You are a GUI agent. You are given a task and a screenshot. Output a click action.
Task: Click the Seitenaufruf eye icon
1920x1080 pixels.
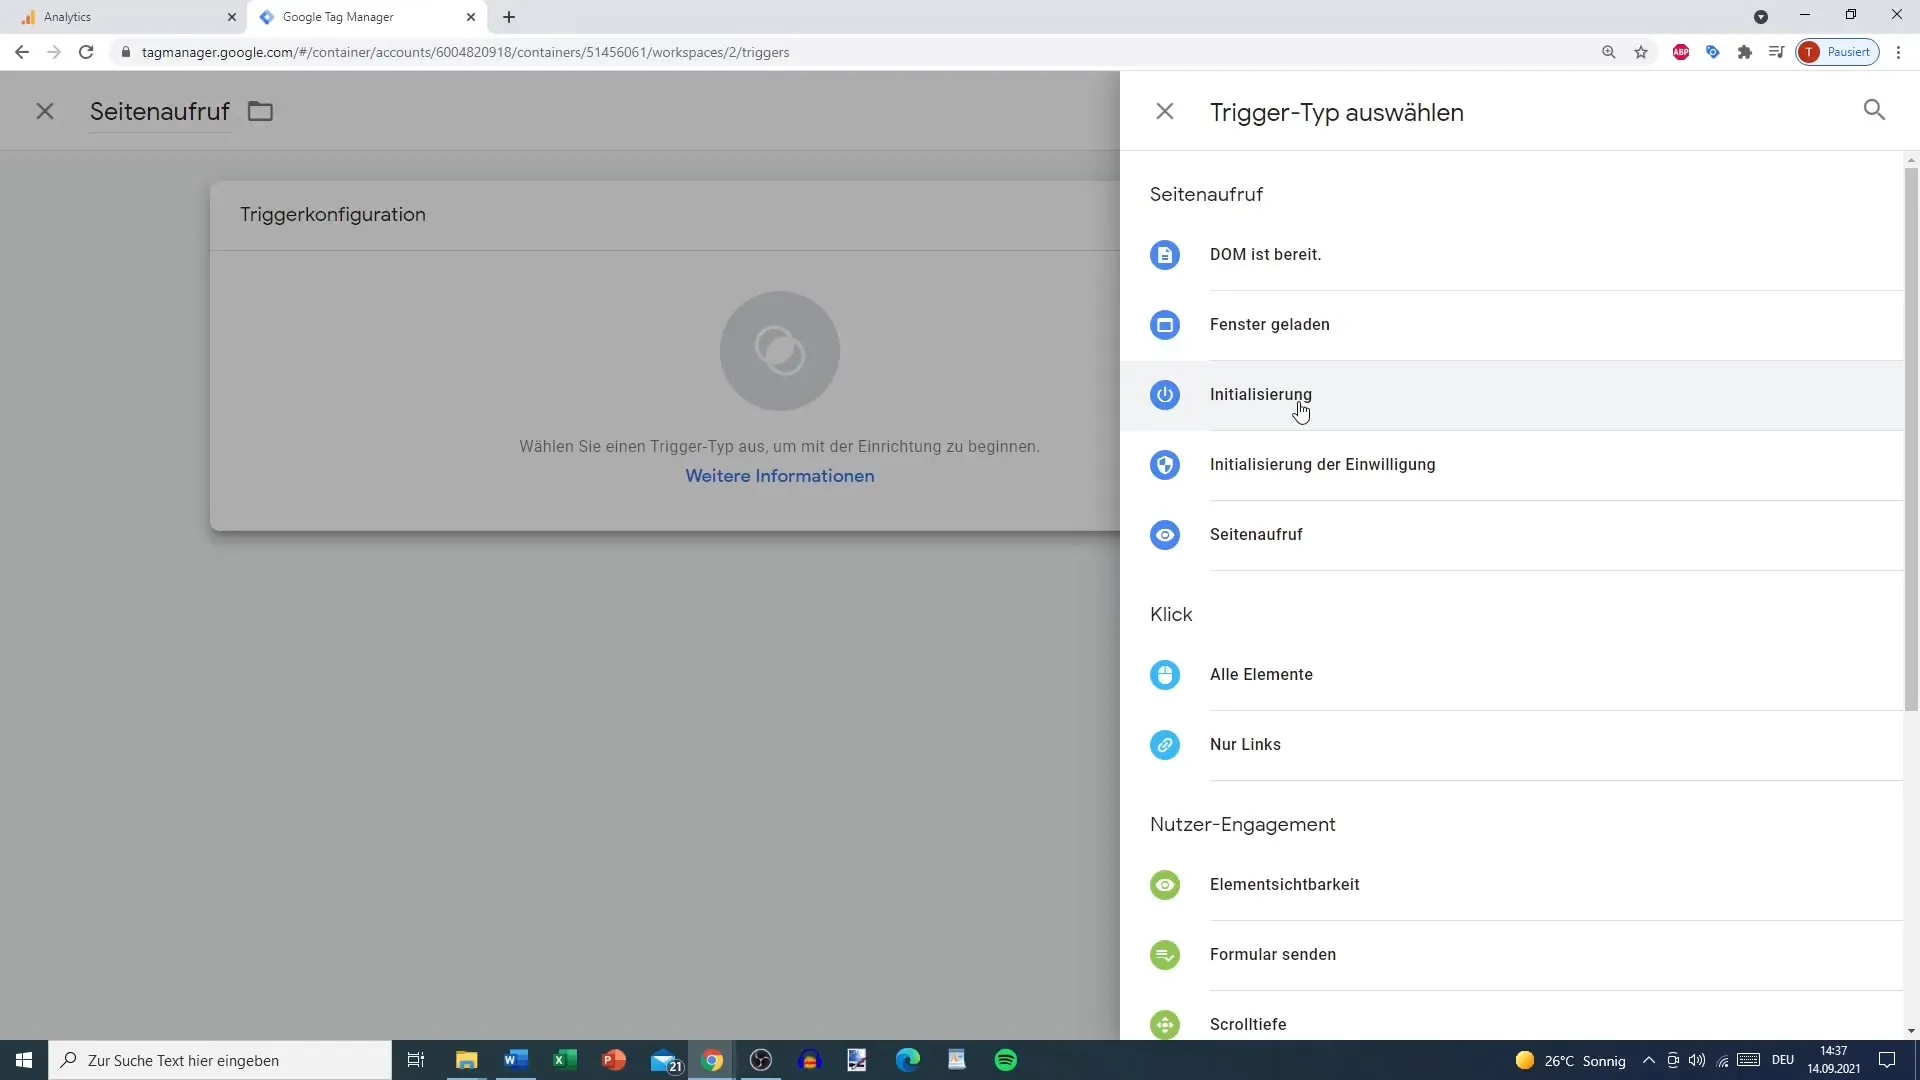coord(1165,535)
